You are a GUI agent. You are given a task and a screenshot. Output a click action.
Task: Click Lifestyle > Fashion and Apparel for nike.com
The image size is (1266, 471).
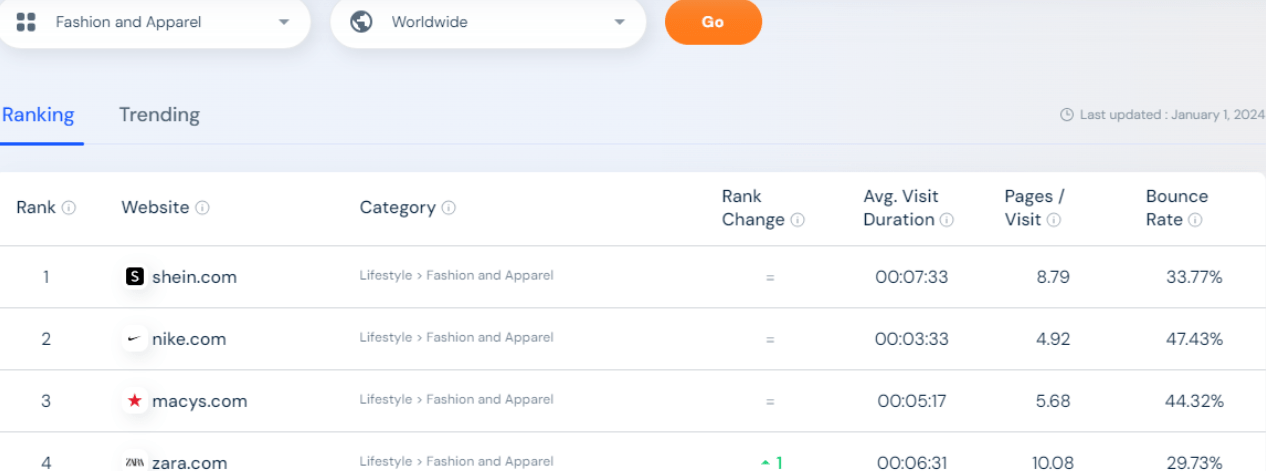pos(456,338)
